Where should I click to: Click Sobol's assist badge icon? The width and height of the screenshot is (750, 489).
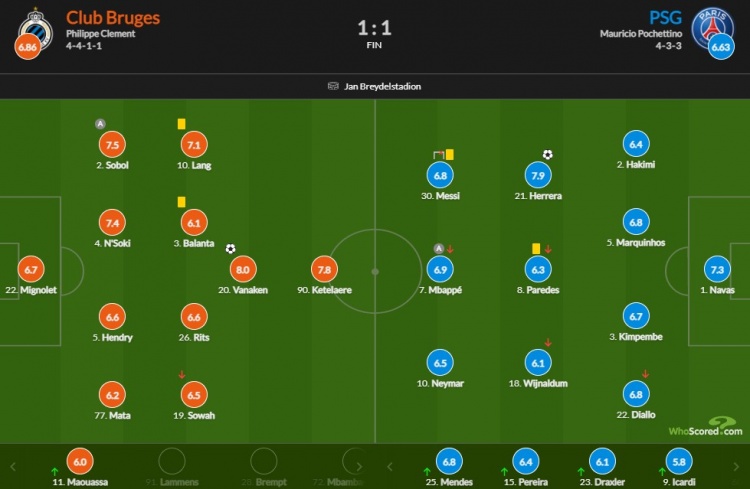point(100,124)
